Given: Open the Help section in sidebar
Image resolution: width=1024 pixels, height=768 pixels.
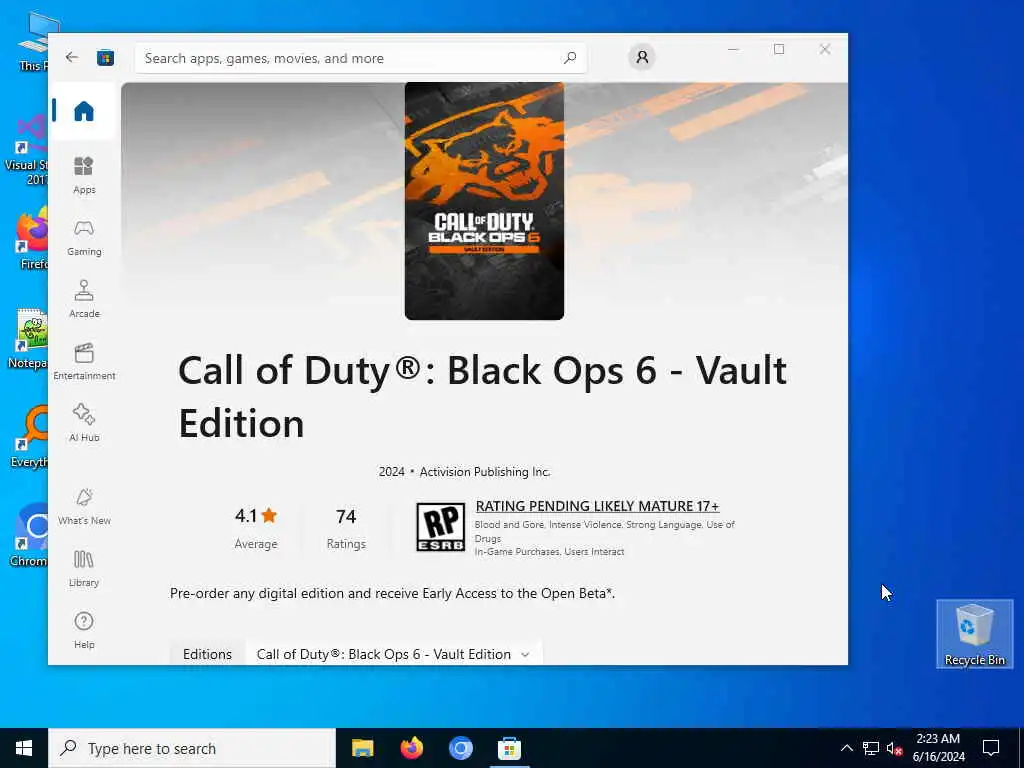Looking at the screenshot, I should 84,630.
